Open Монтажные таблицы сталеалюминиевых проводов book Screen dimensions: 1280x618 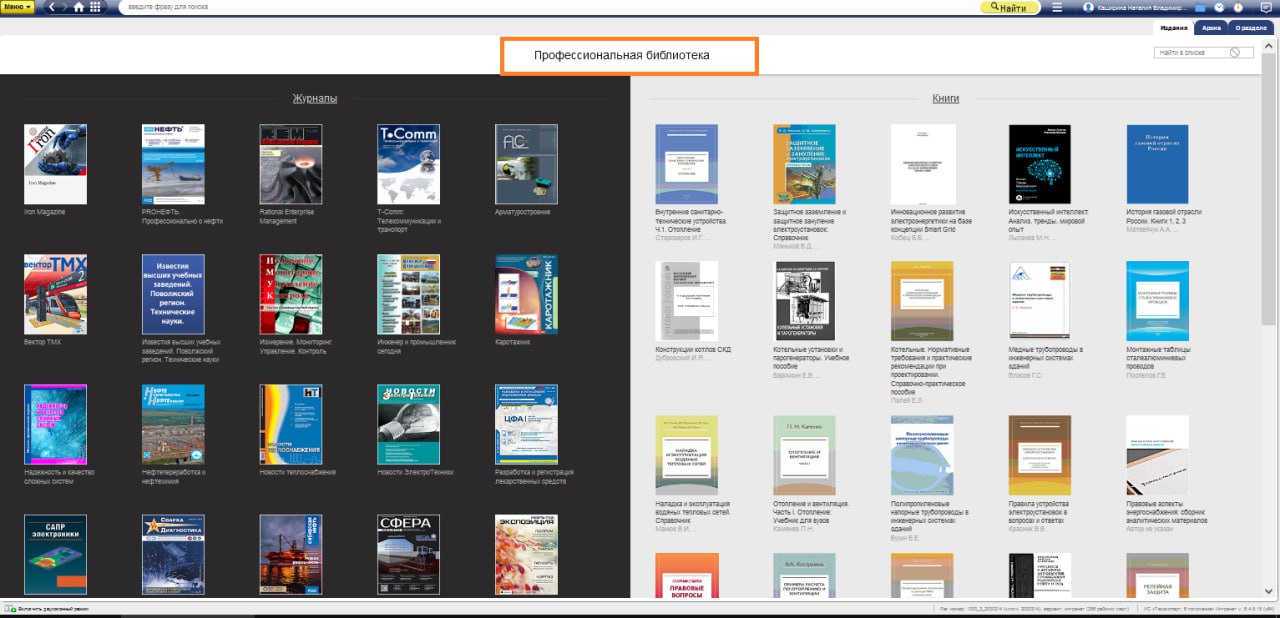click(x=1157, y=301)
